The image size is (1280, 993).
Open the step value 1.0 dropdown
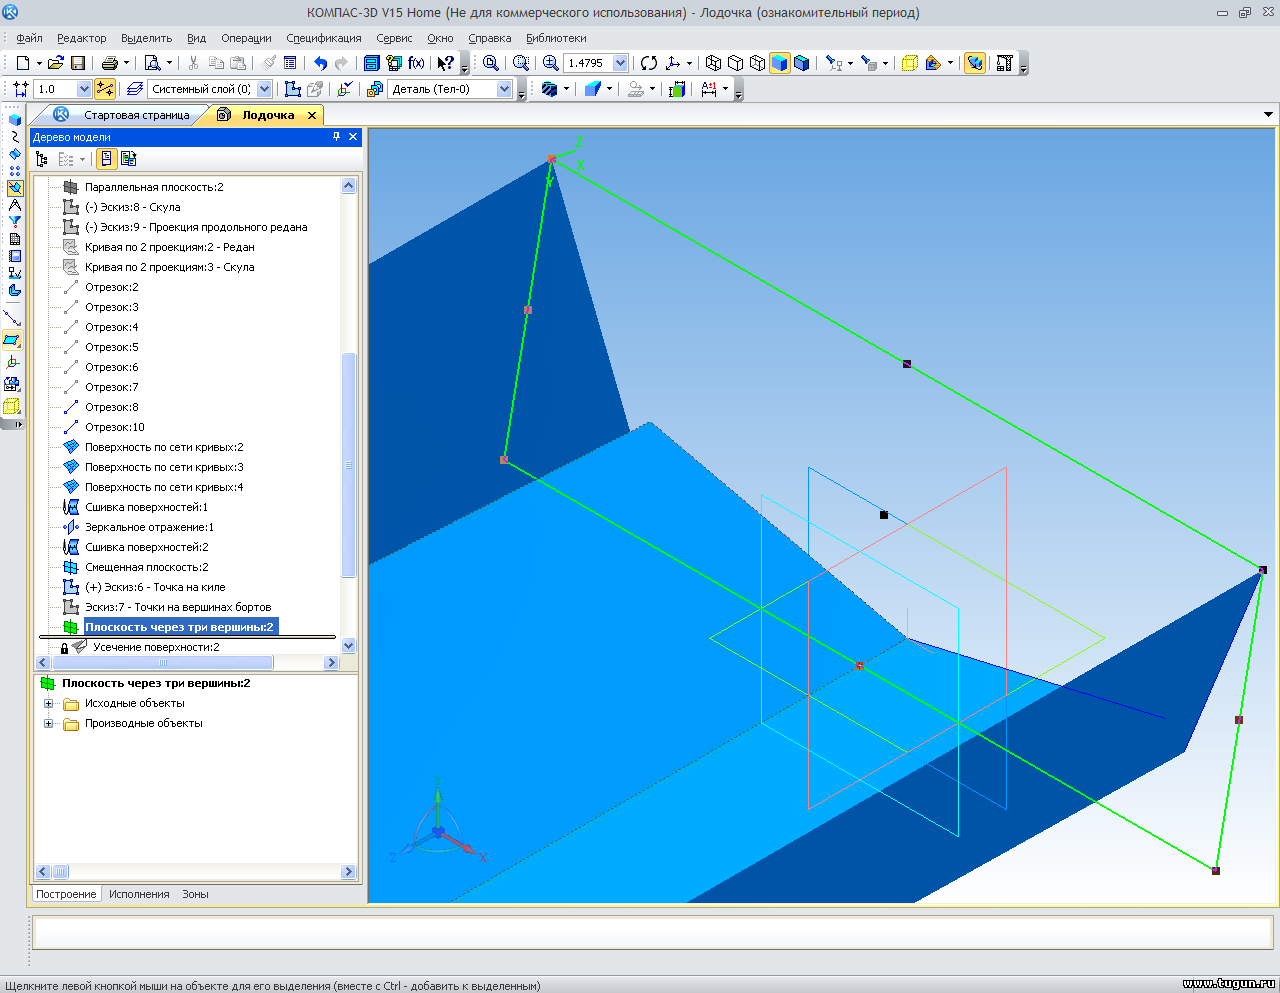(x=84, y=89)
